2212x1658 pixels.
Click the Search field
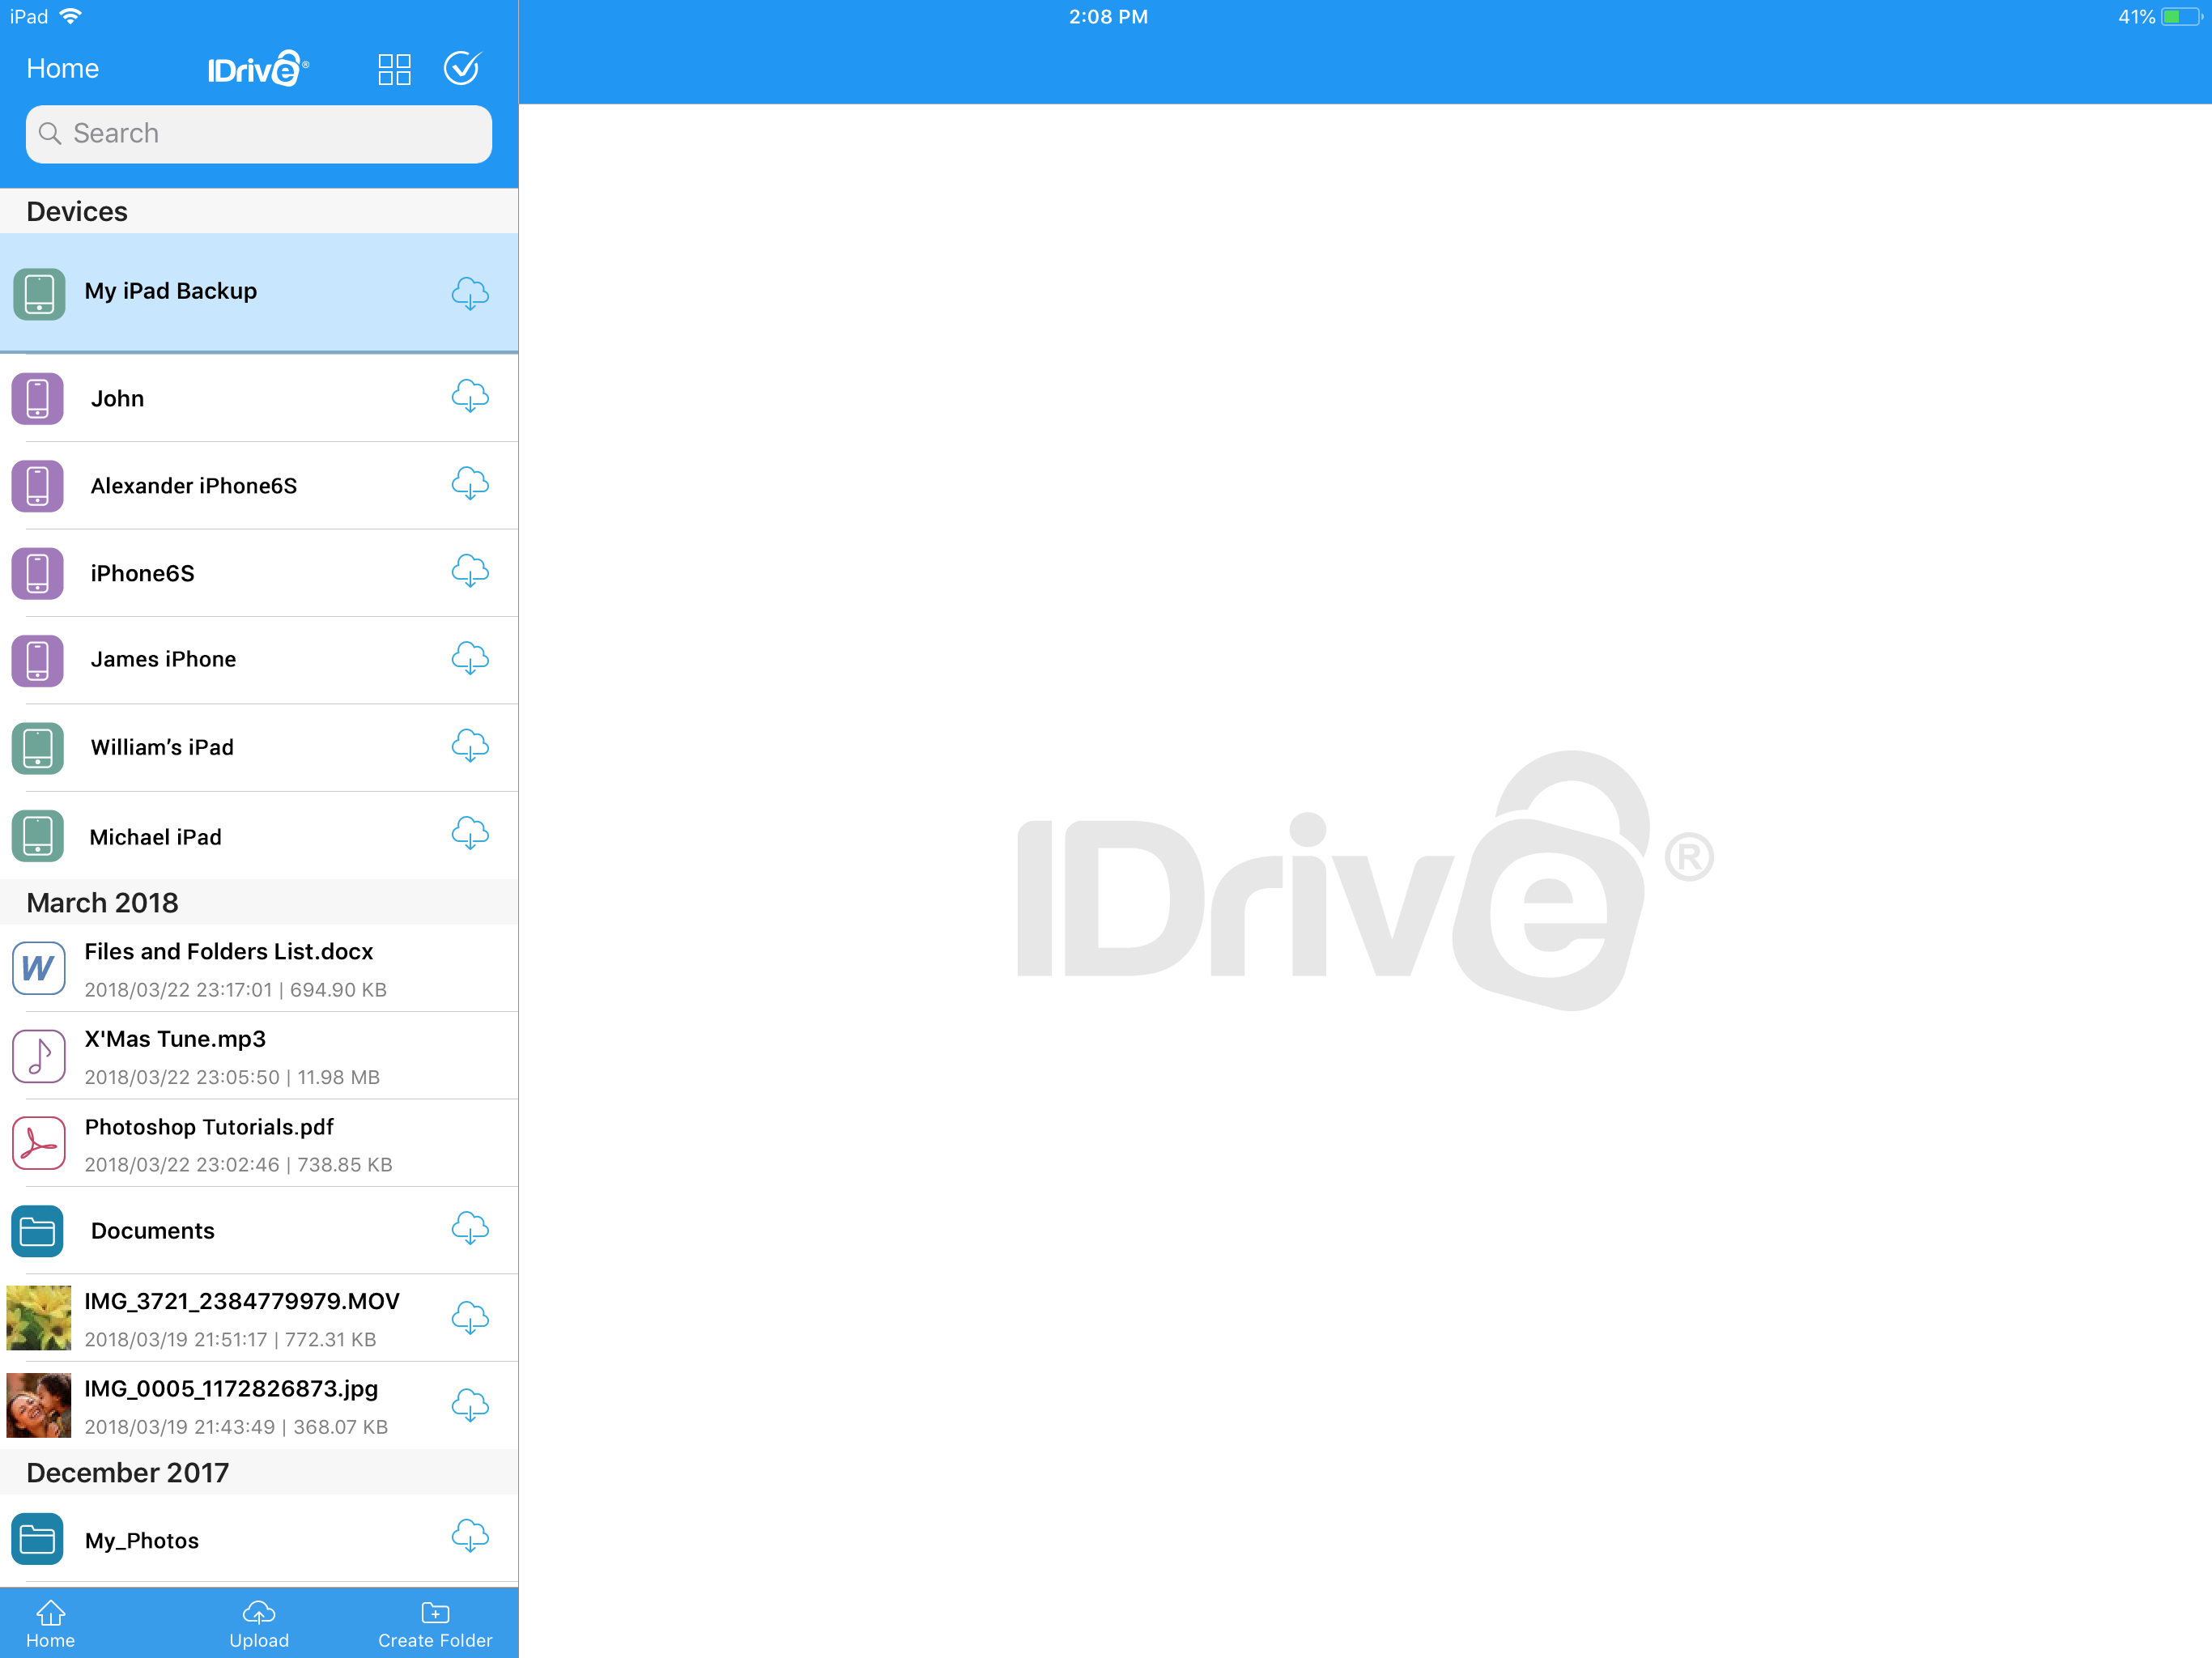[x=259, y=134]
